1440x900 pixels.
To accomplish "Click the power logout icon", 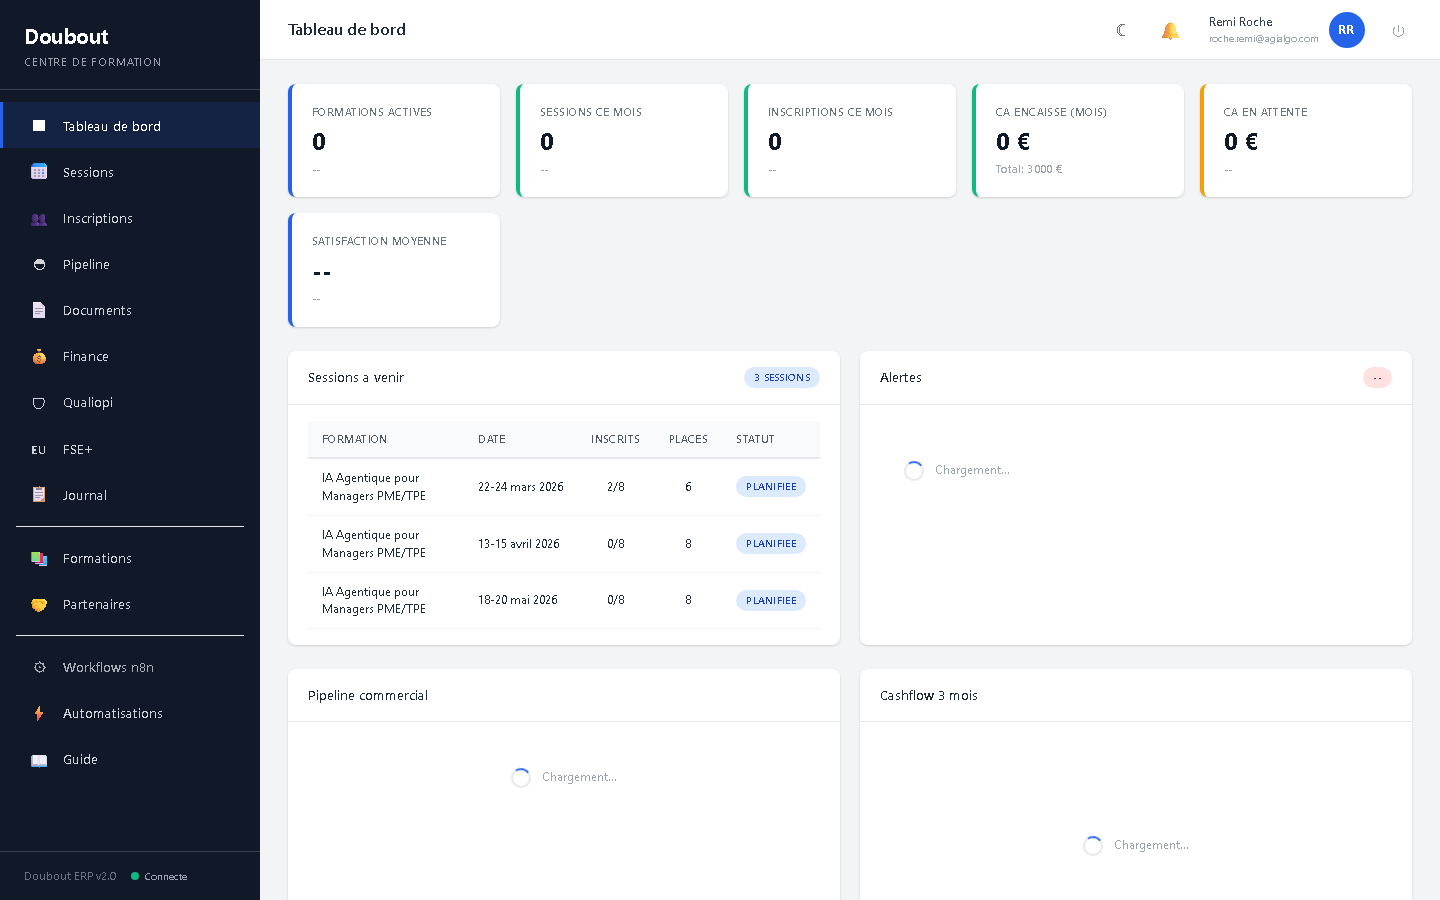I will click(x=1398, y=30).
